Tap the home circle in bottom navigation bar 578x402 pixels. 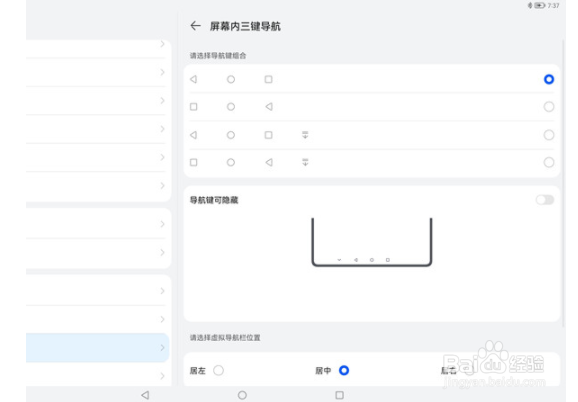[242, 395]
